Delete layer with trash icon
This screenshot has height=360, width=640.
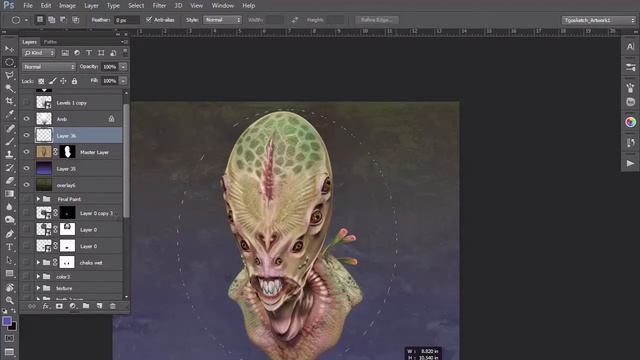coord(113,306)
